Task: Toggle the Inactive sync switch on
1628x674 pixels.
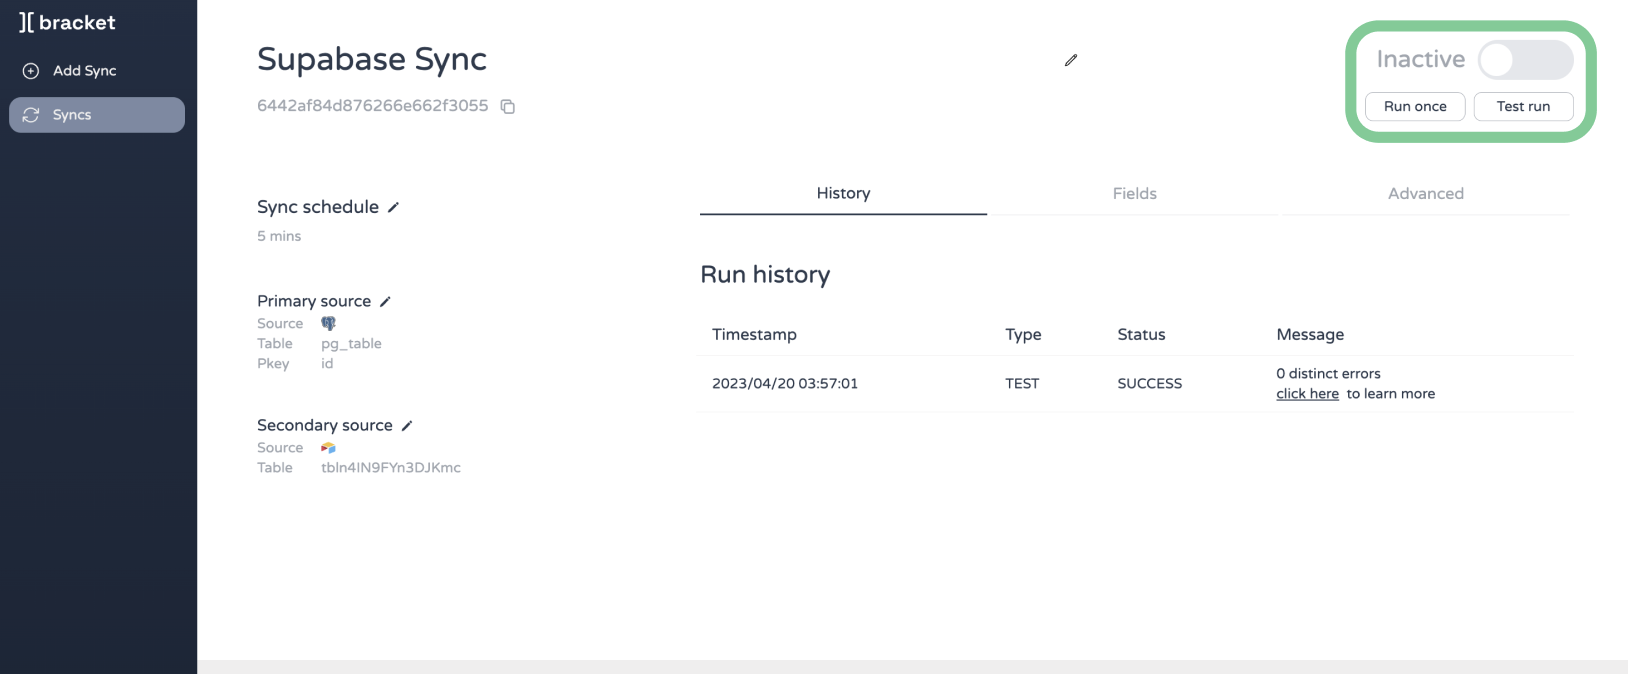Action: click(1526, 60)
